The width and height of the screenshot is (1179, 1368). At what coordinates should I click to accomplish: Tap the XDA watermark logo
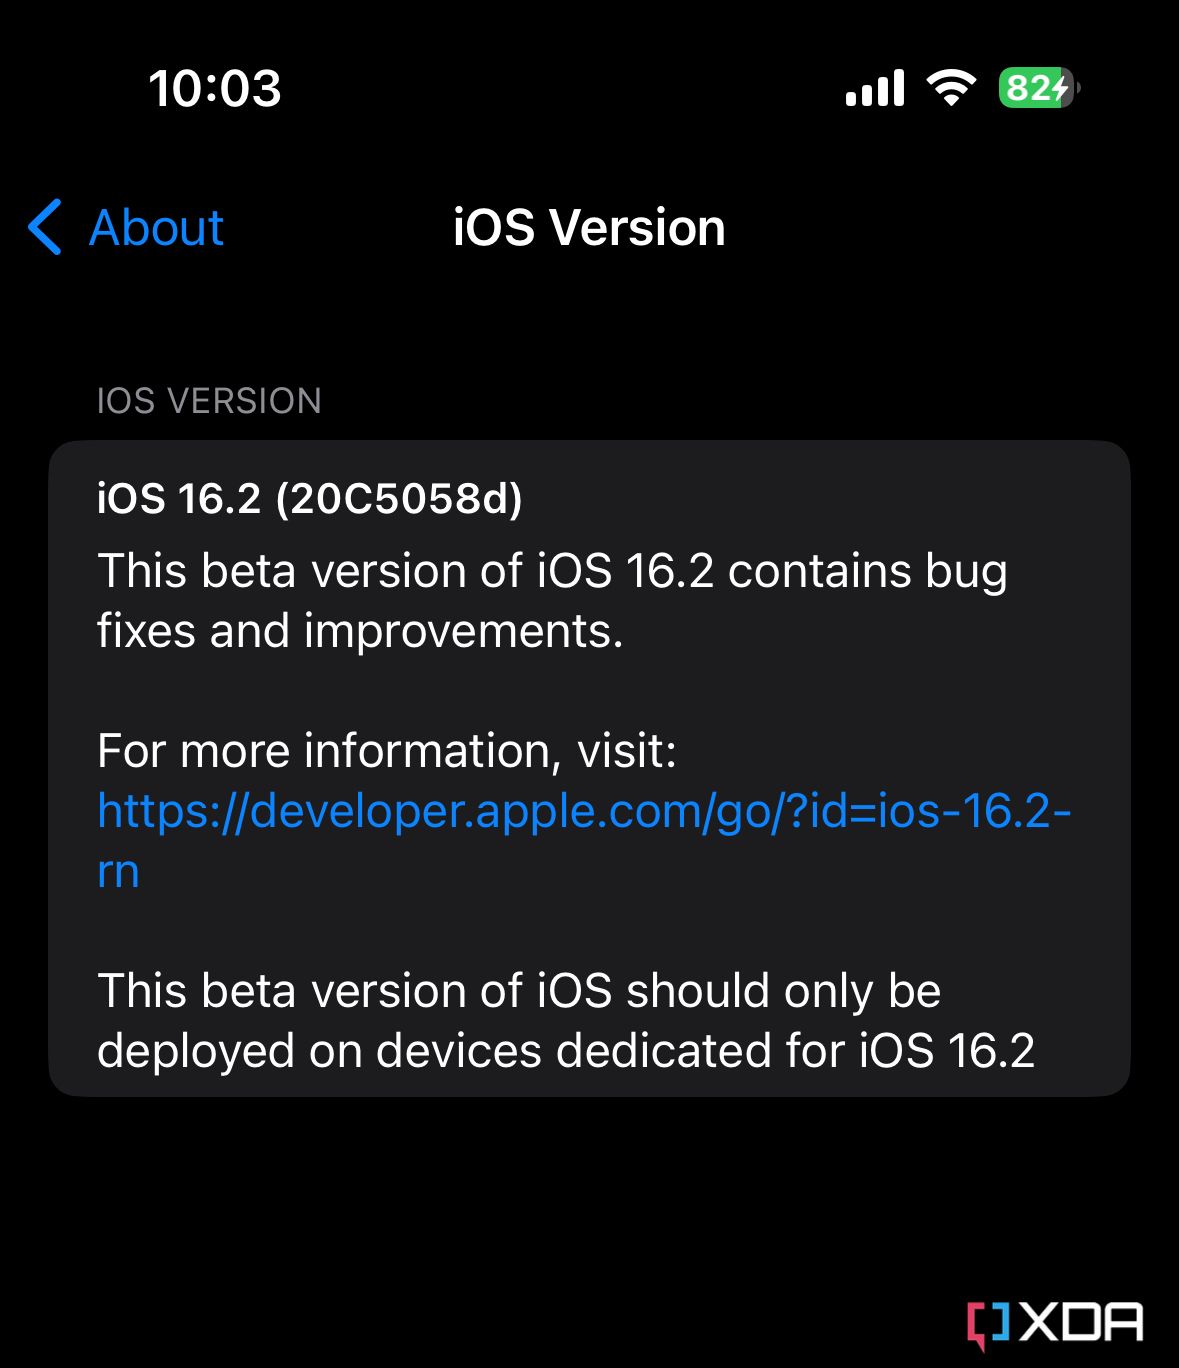1055,1324
